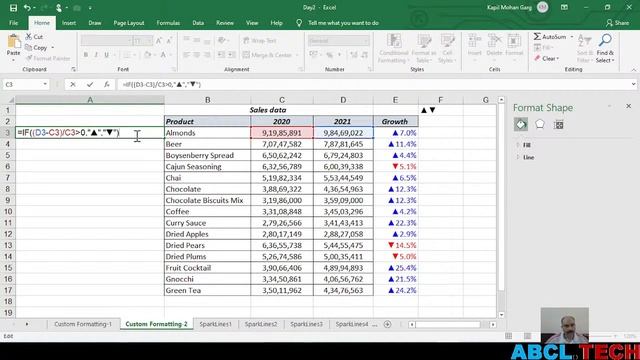Select the Effects pentagon icon in Format Shape
Viewport: 640px width, 360px height.
tap(540, 124)
